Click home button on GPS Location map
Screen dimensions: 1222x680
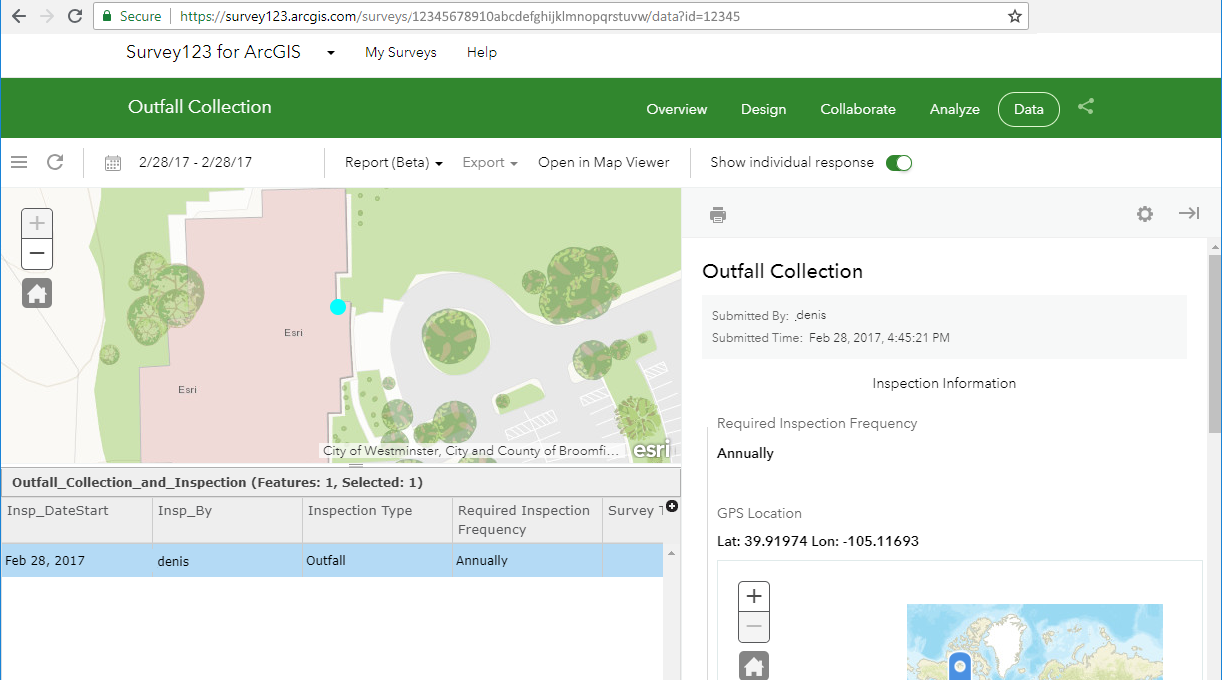(754, 666)
